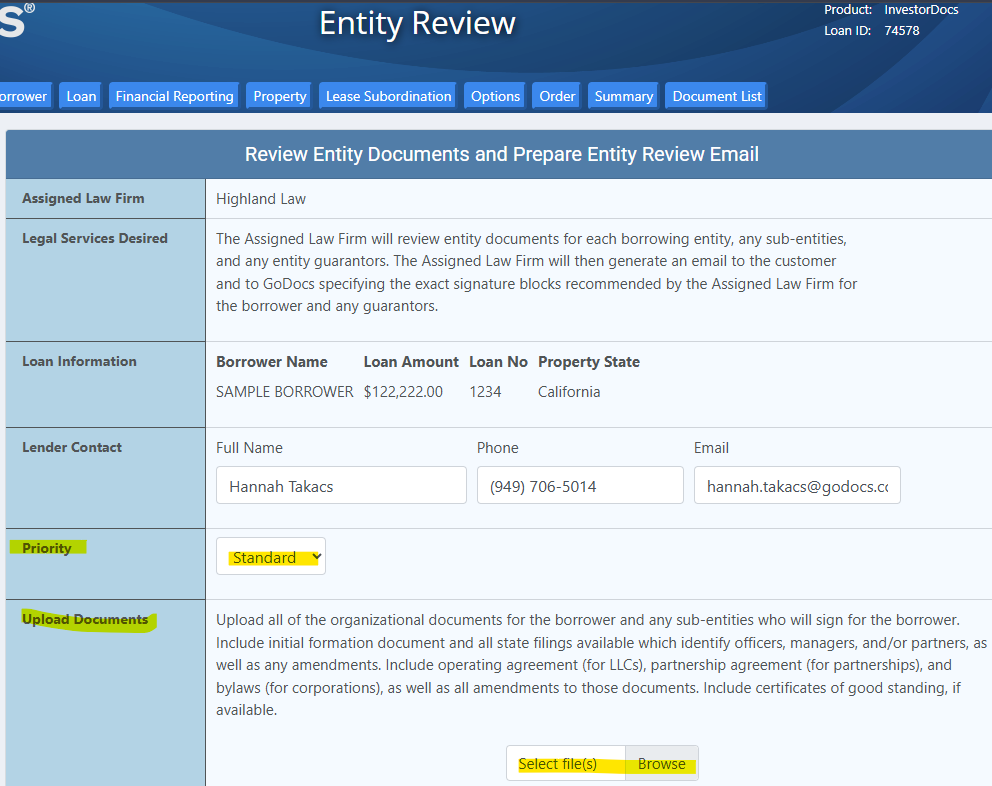Click the Loan No column header
Viewport: 992px width, 786px height.
(x=499, y=361)
